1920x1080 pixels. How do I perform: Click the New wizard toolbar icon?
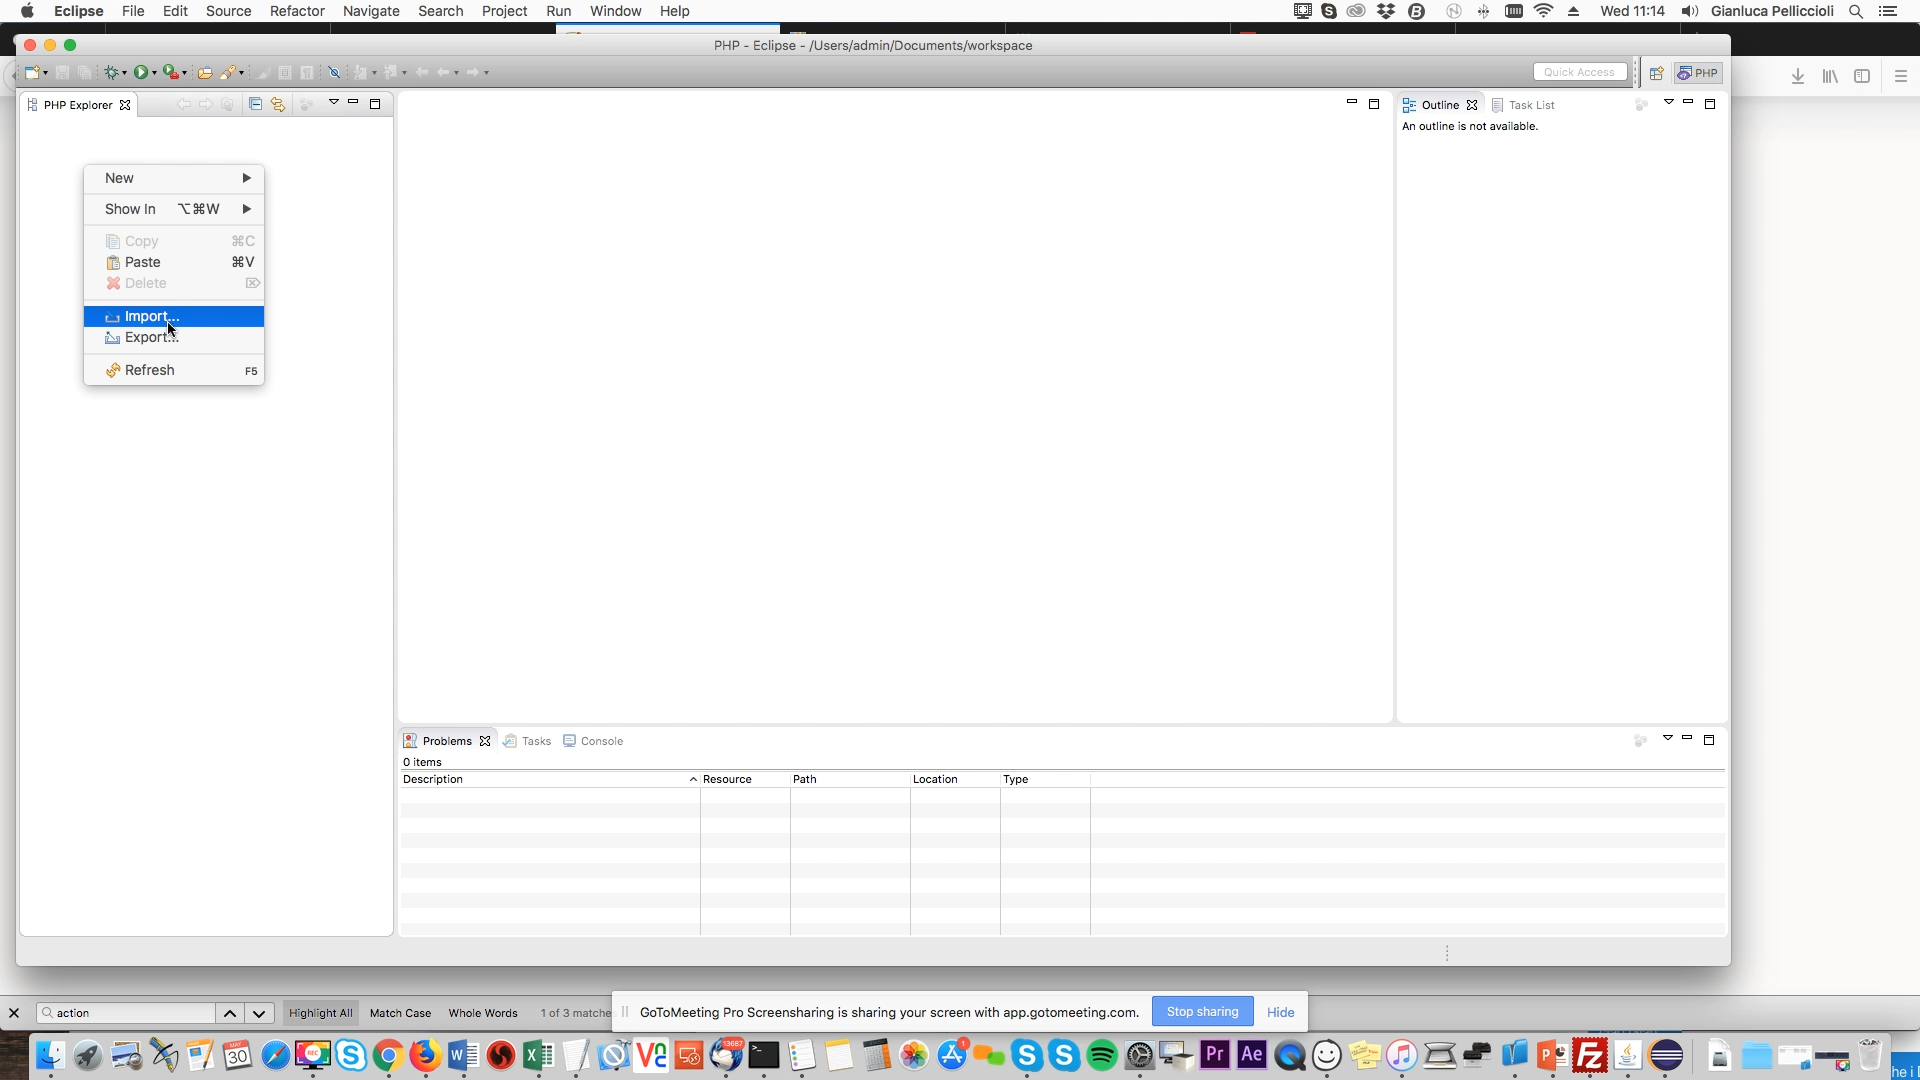[x=32, y=72]
